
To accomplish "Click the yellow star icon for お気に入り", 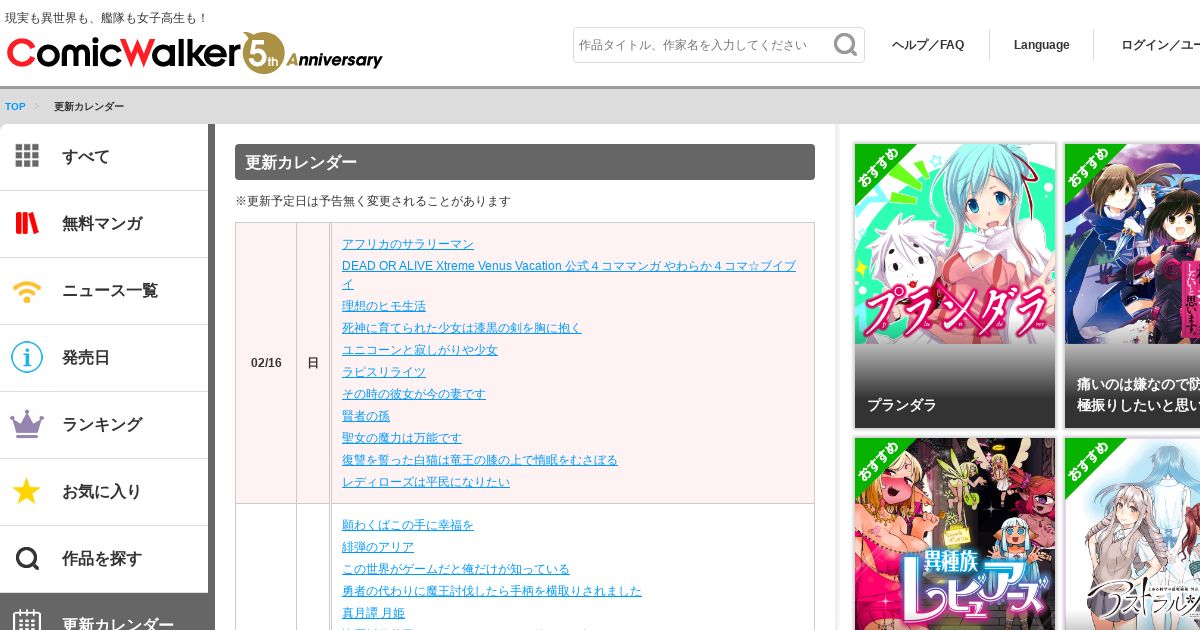I will coord(27,491).
